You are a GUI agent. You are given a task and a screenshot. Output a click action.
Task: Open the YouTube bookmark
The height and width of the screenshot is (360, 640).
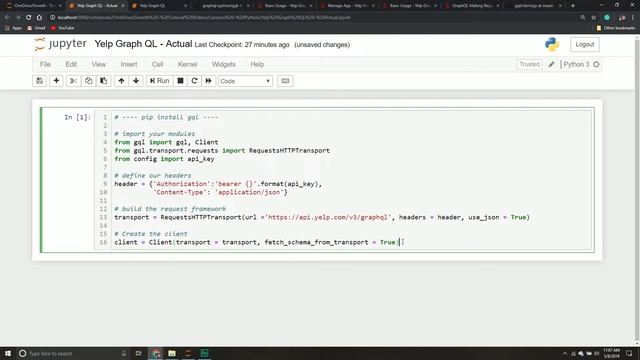point(62,28)
